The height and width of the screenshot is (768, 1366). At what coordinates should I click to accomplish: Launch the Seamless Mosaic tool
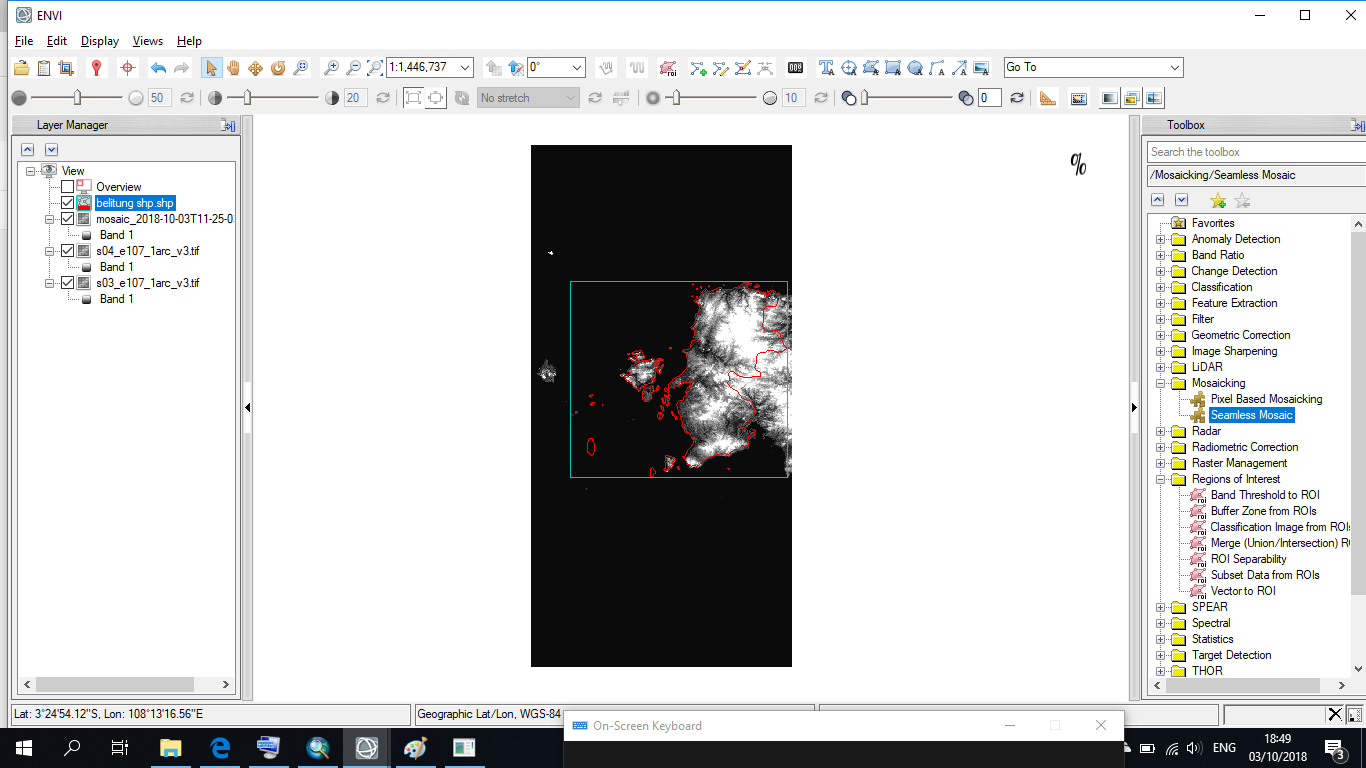tap(1251, 415)
